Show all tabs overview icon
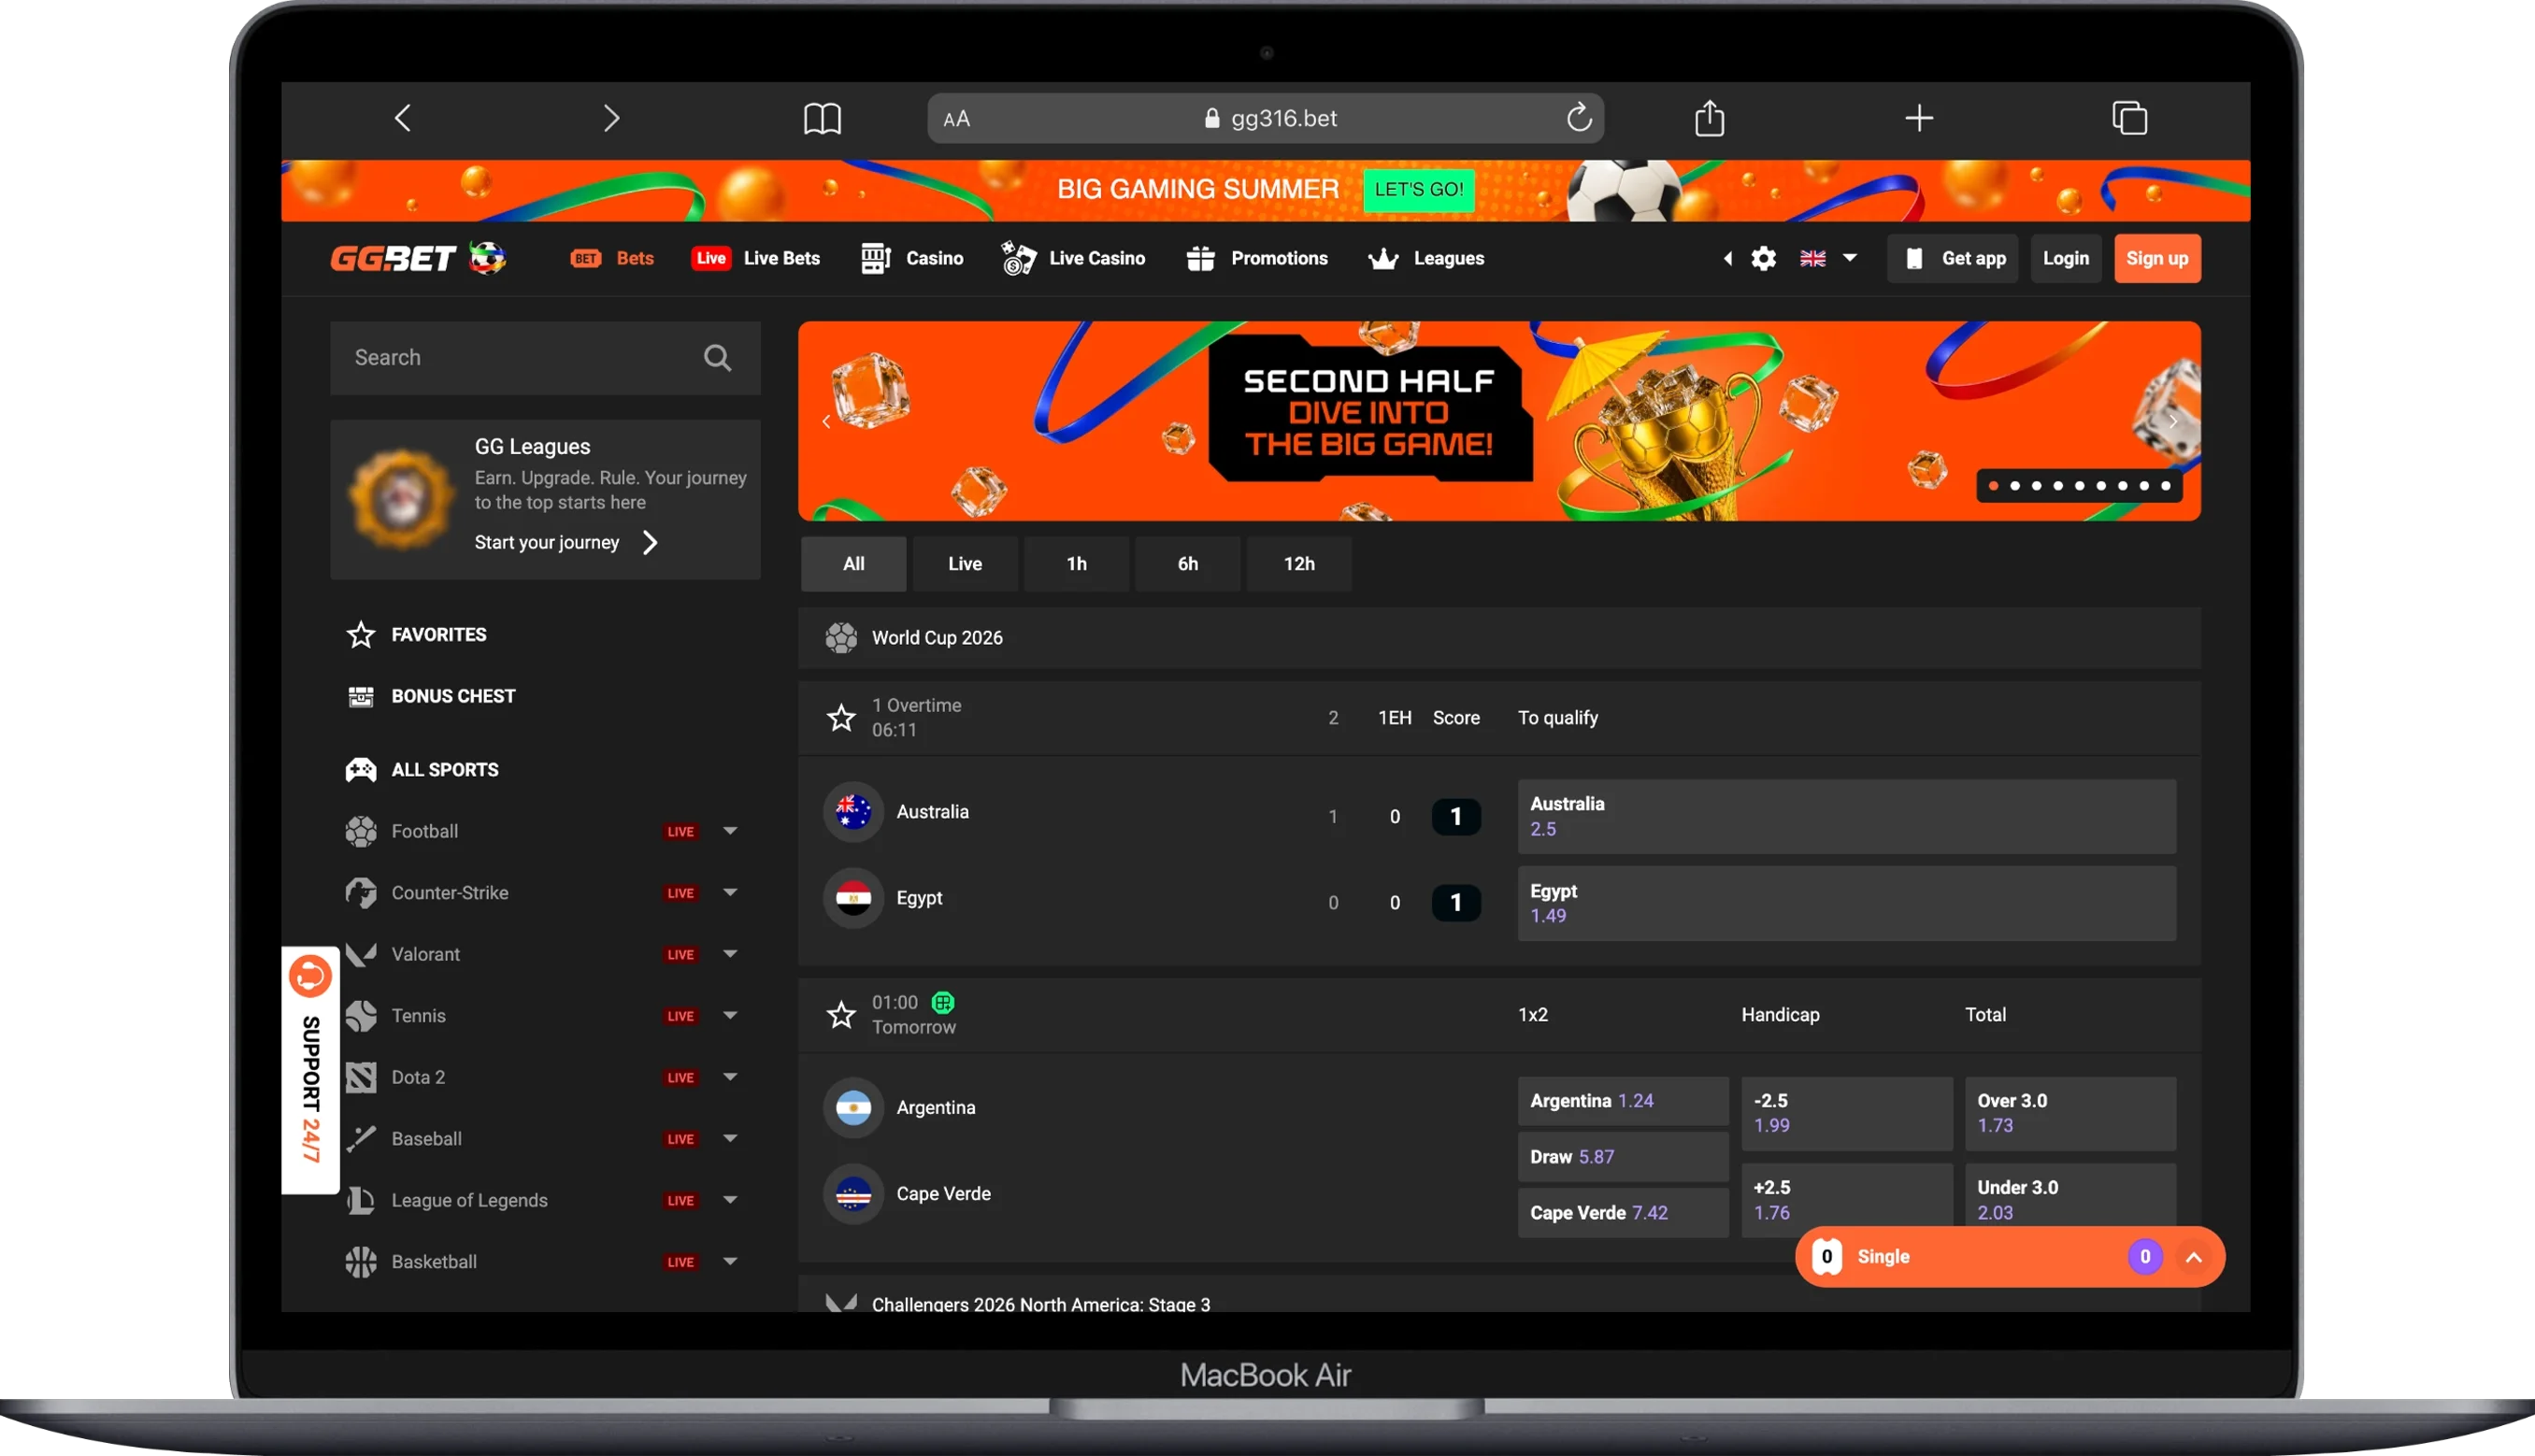Image resolution: width=2535 pixels, height=1456 pixels. point(2129,118)
